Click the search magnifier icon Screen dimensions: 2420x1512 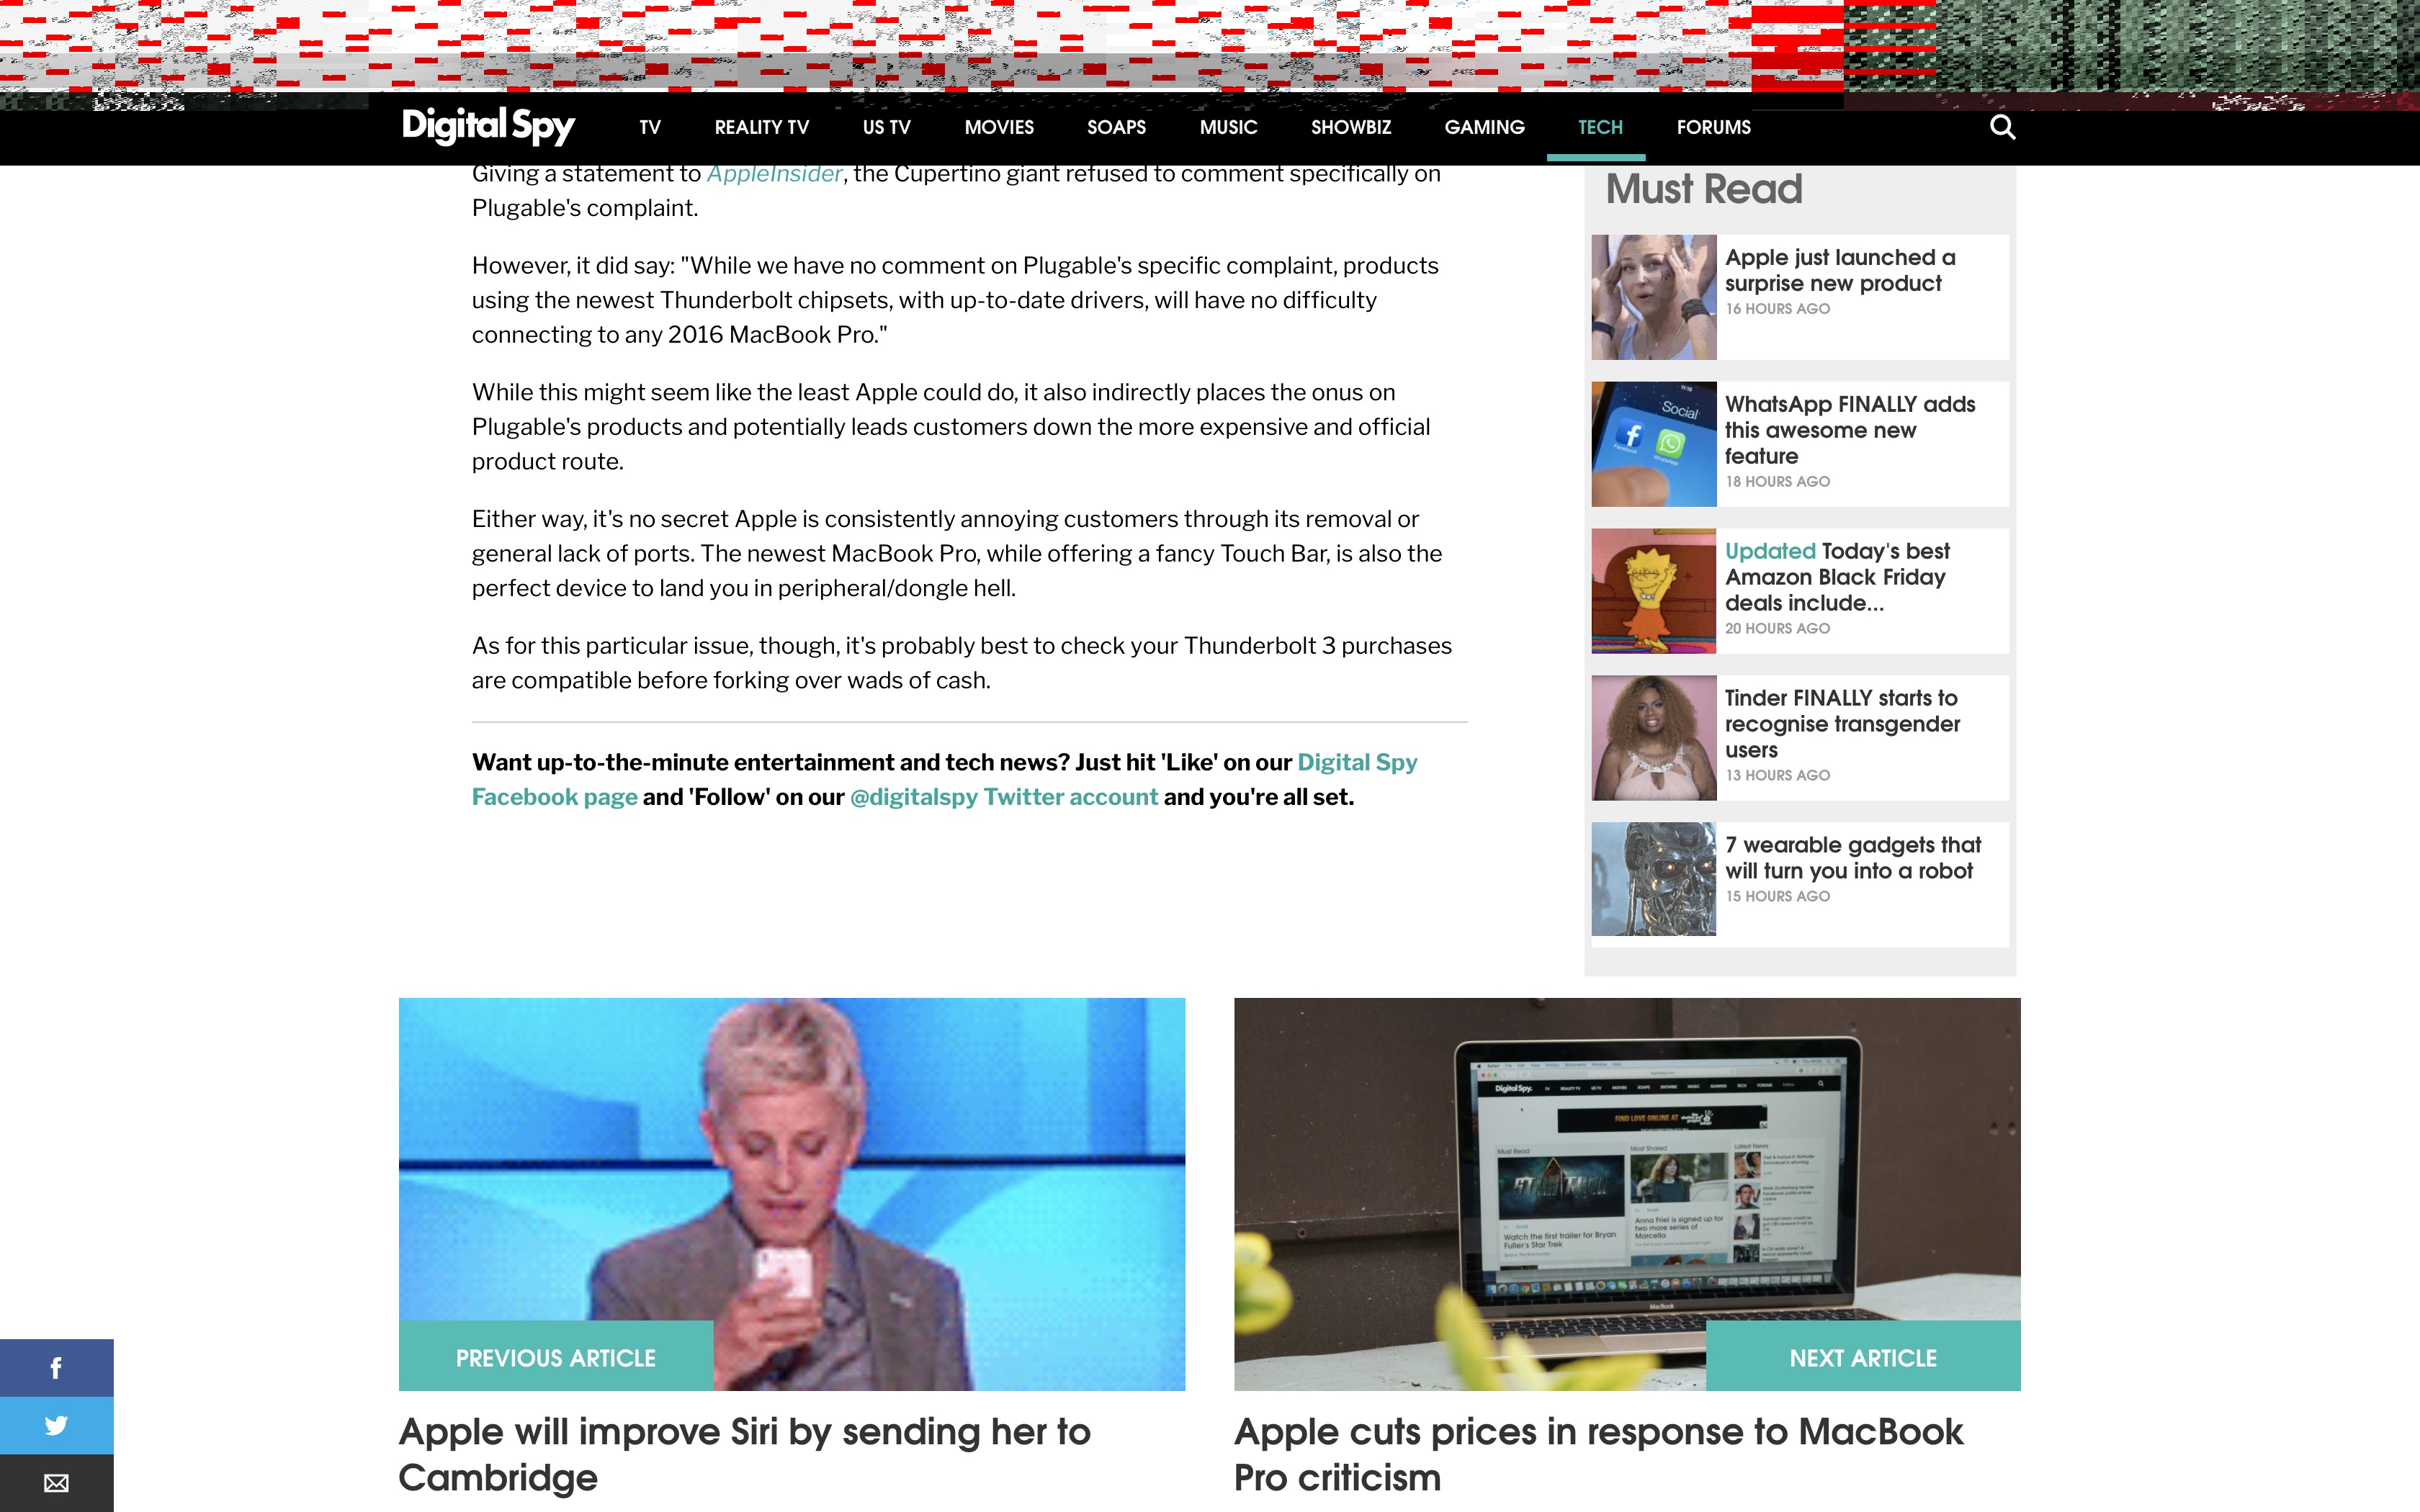click(x=2002, y=127)
